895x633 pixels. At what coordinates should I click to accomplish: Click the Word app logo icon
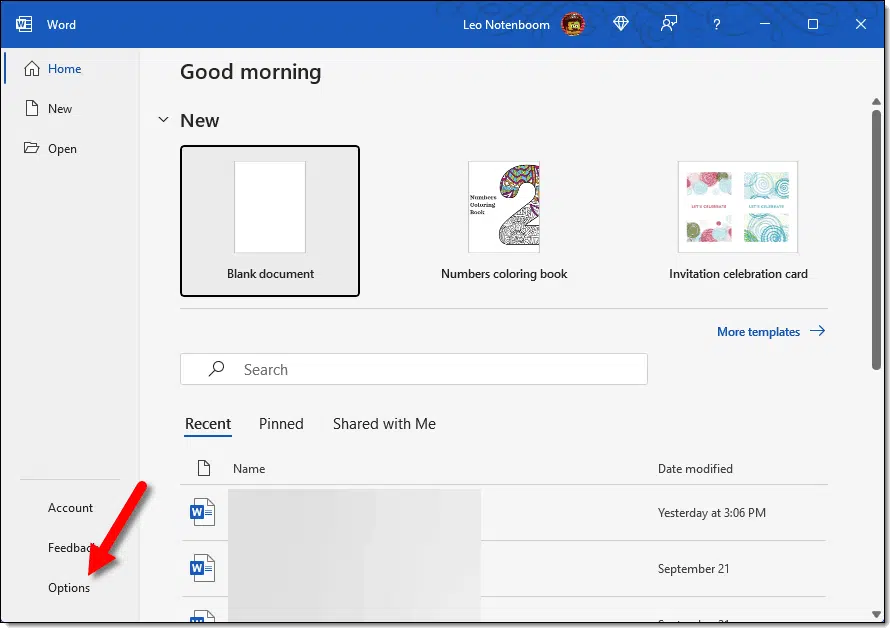click(x=24, y=25)
